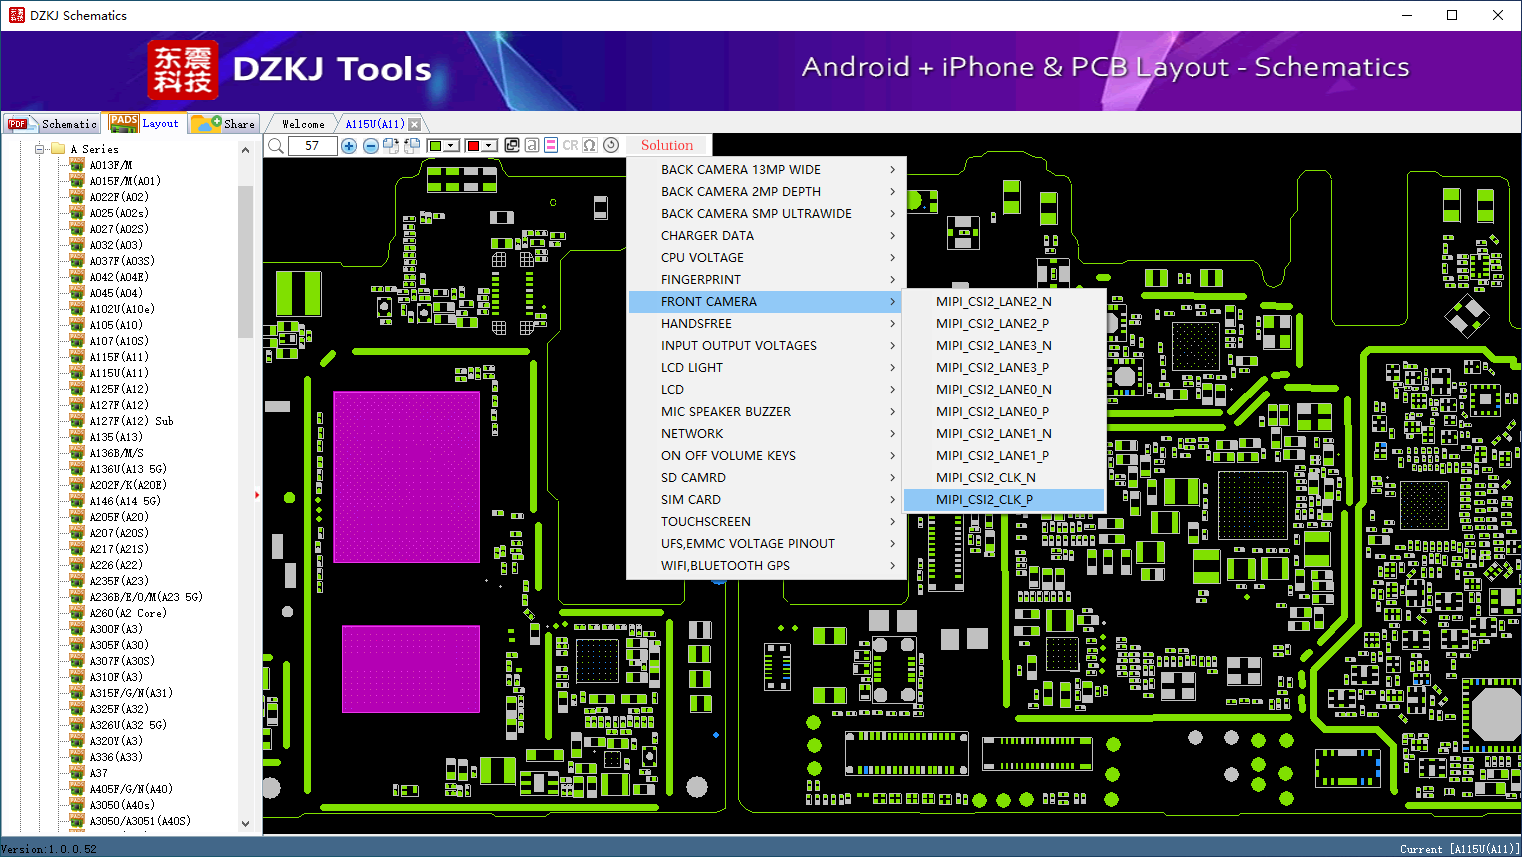Select the FRONT CAMERA menu entry
Screen dimensions: 1522x857
click(765, 302)
